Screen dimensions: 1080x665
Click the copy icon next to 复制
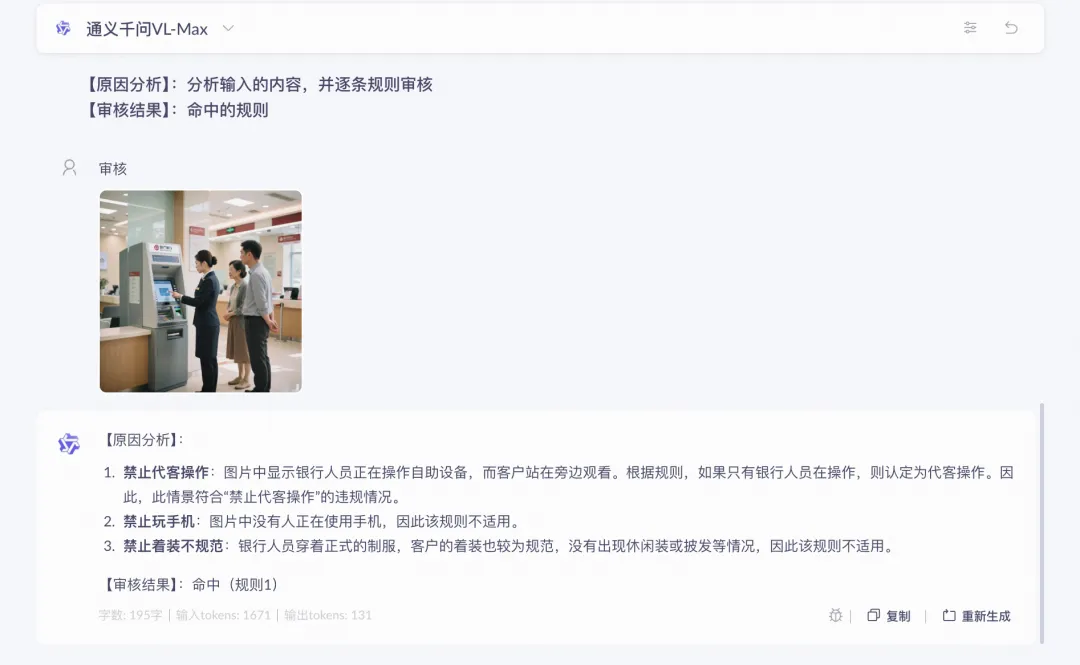click(873, 615)
